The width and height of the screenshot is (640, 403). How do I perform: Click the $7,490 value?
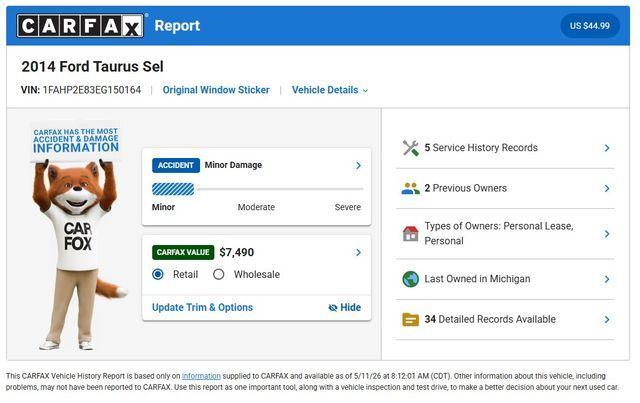click(237, 253)
